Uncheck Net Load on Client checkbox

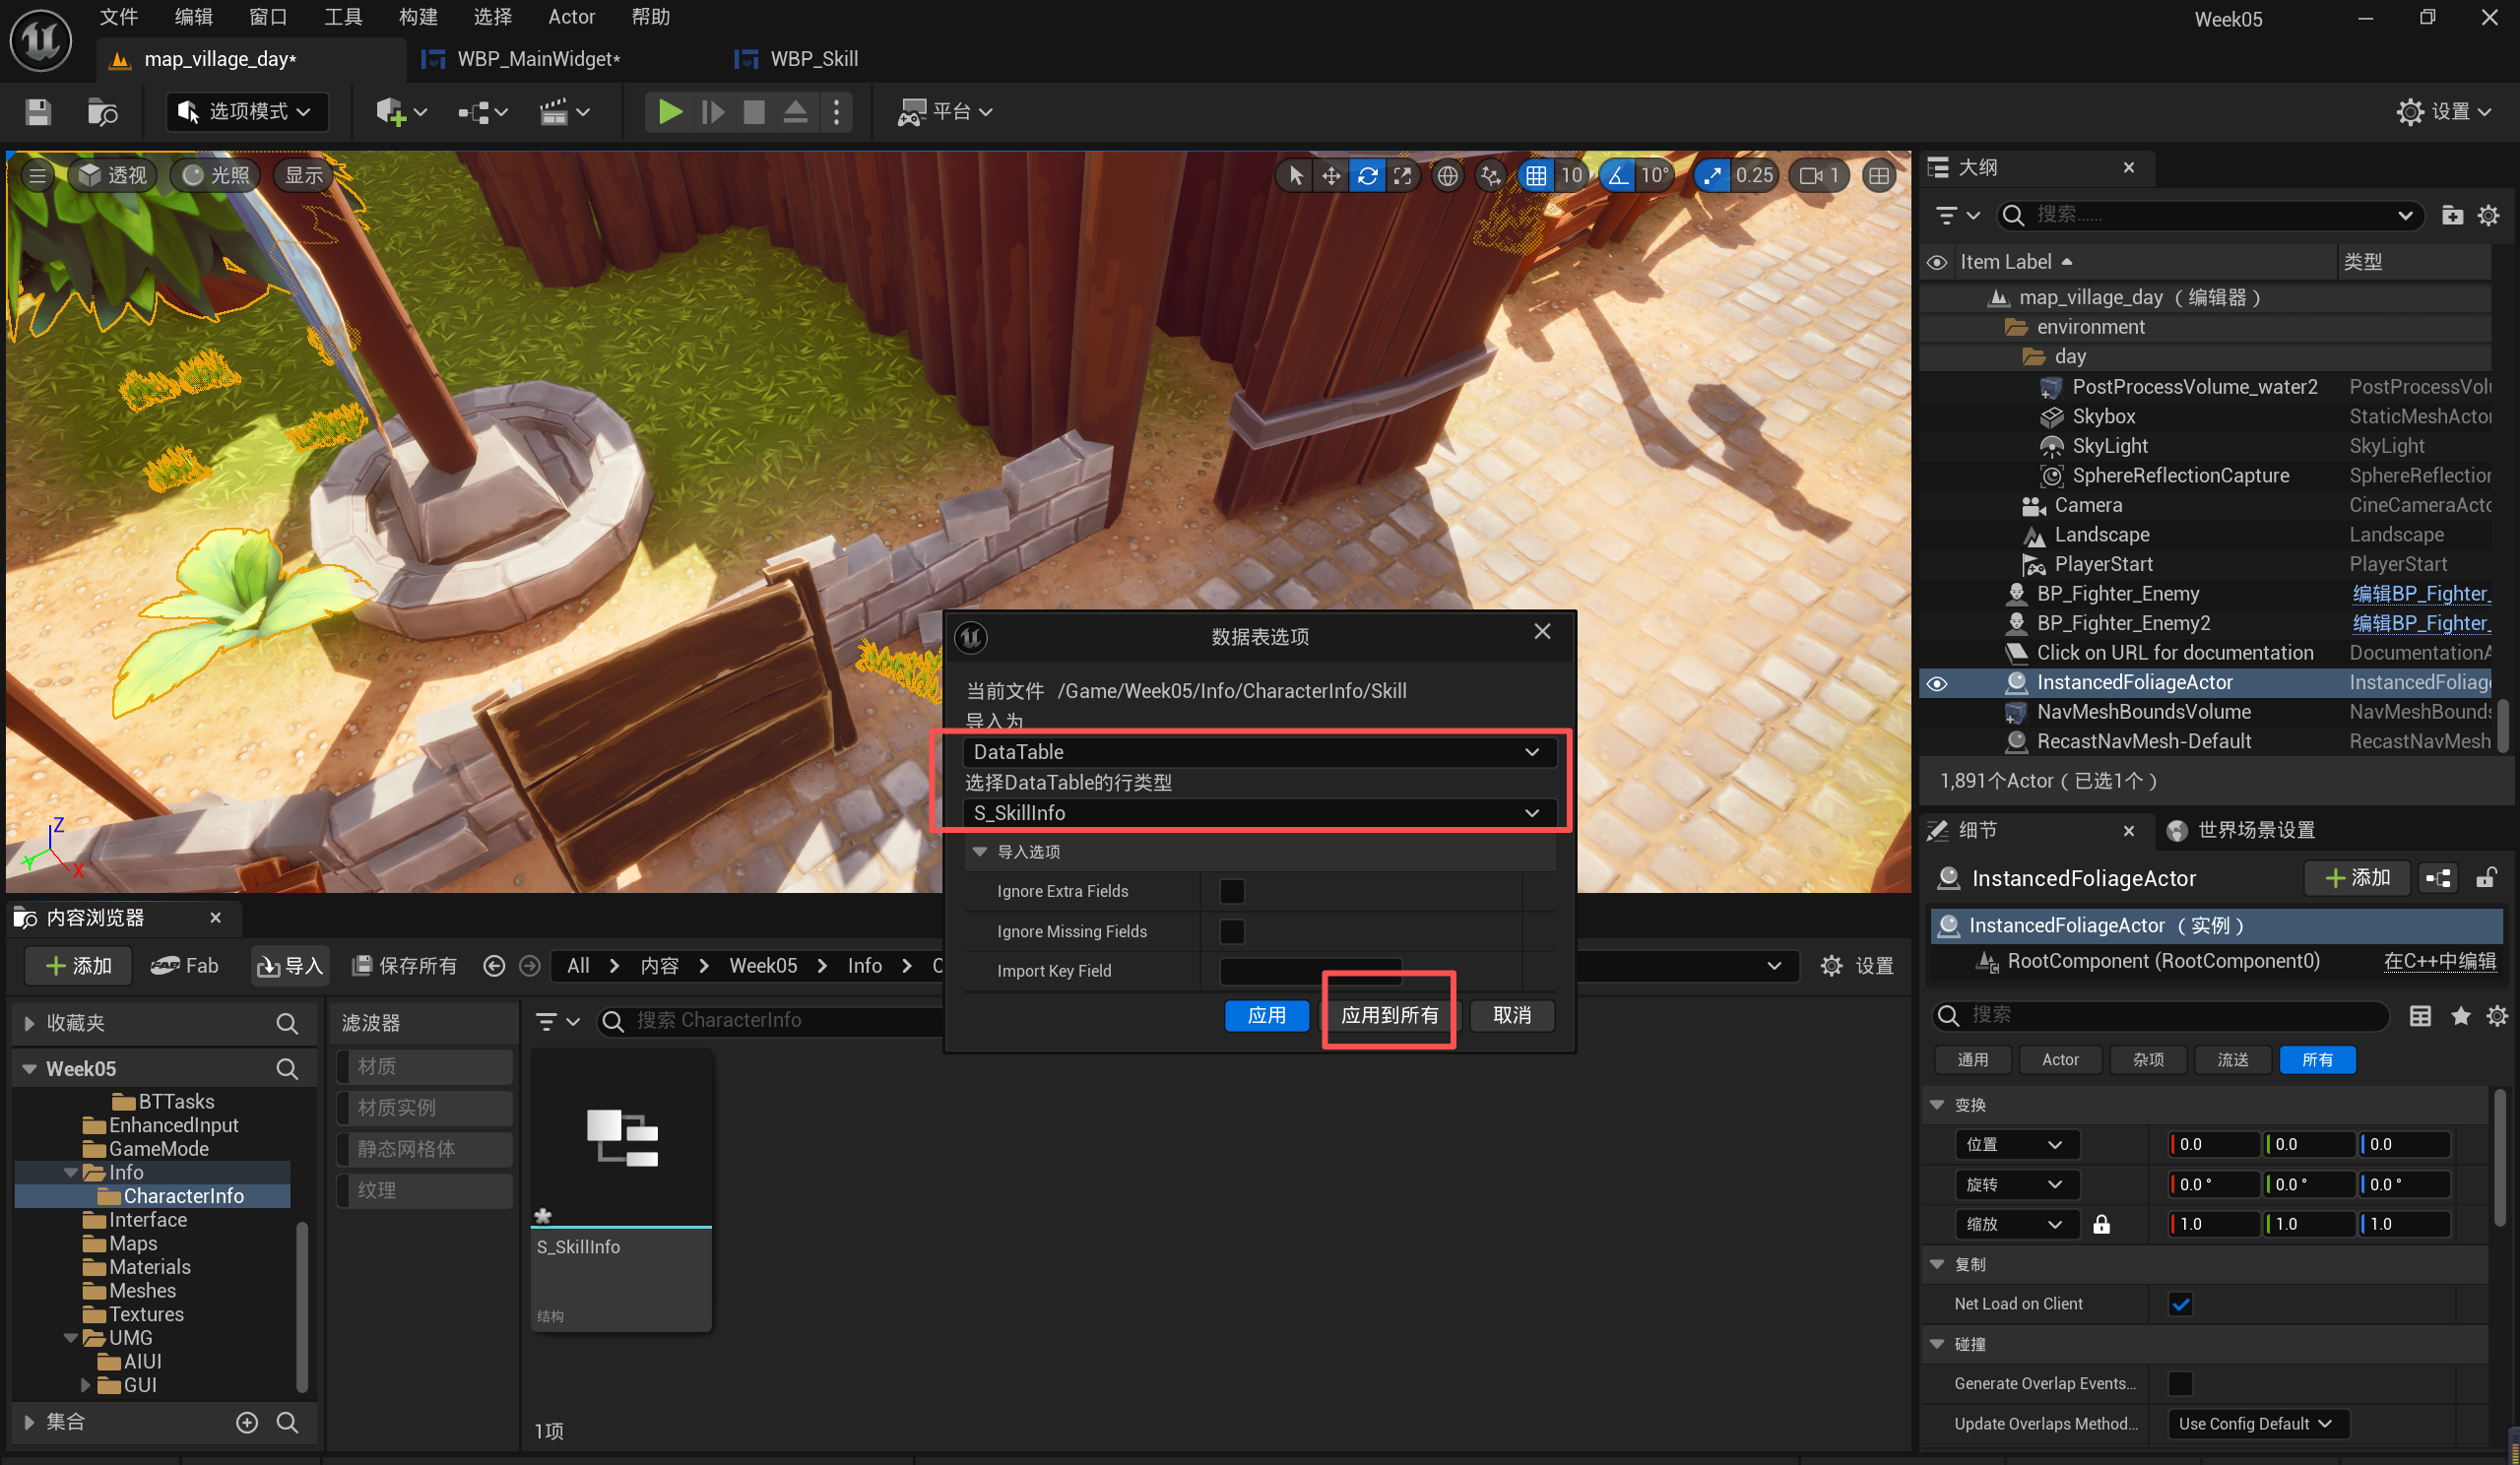click(x=2180, y=1304)
